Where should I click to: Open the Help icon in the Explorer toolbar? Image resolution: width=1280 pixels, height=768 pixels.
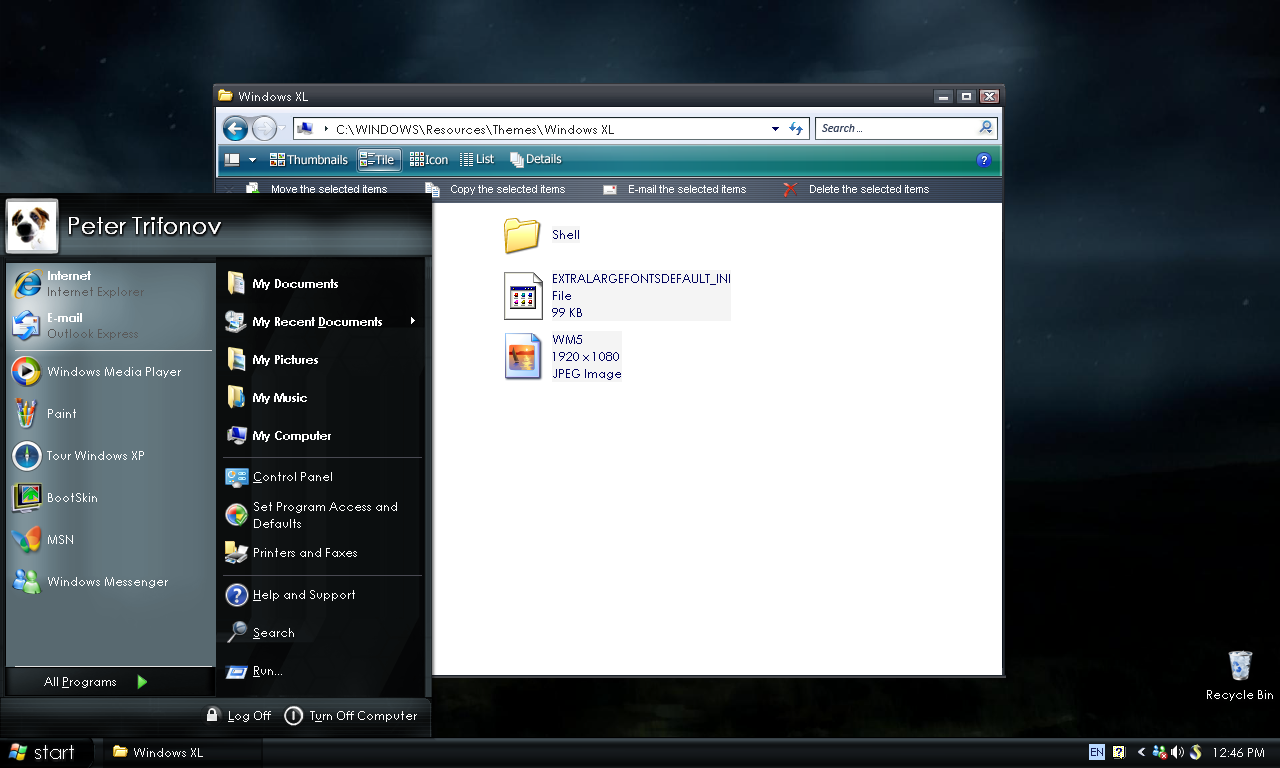(983, 160)
